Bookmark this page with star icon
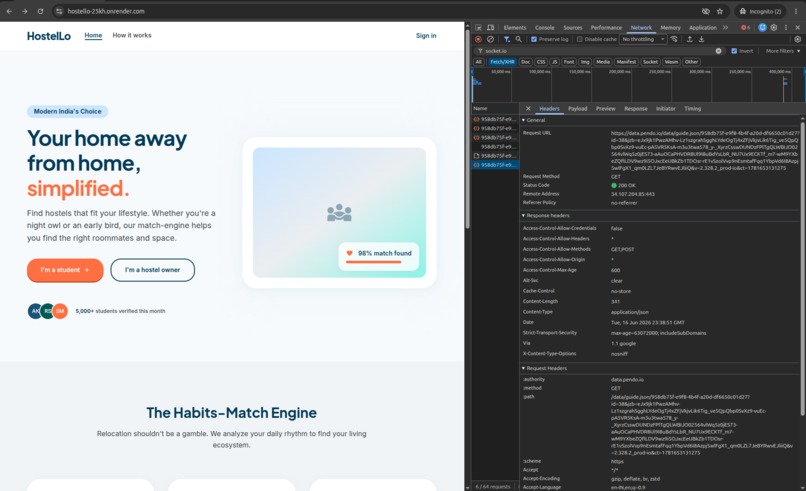Image resolution: width=806 pixels, height=491 pixels. click(720, 11)
